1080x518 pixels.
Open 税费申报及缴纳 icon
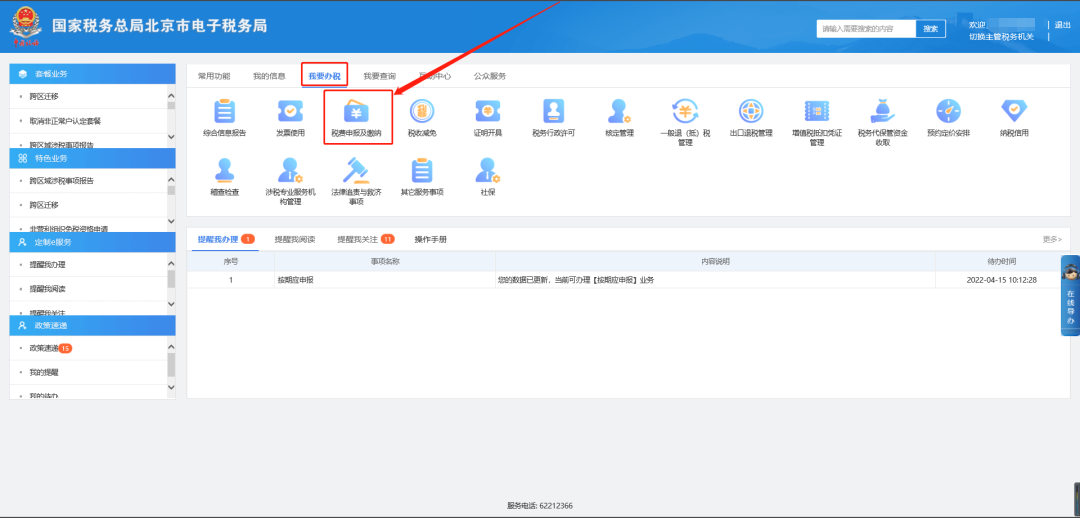coord(357,112)
